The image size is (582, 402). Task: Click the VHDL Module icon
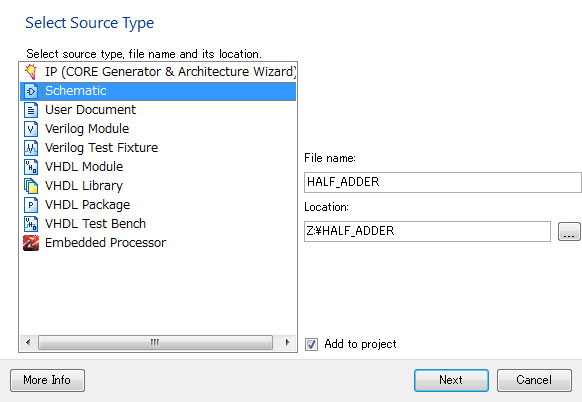point(31,167)
